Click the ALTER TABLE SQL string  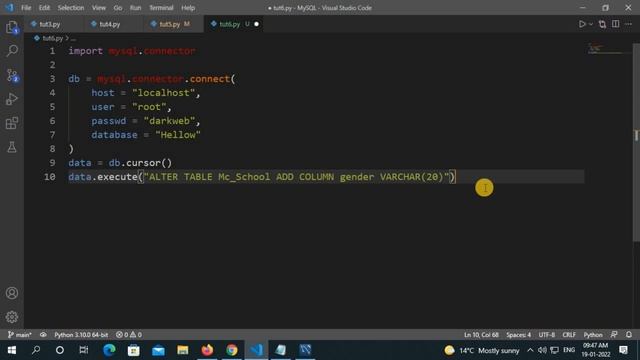coord(296,177)
